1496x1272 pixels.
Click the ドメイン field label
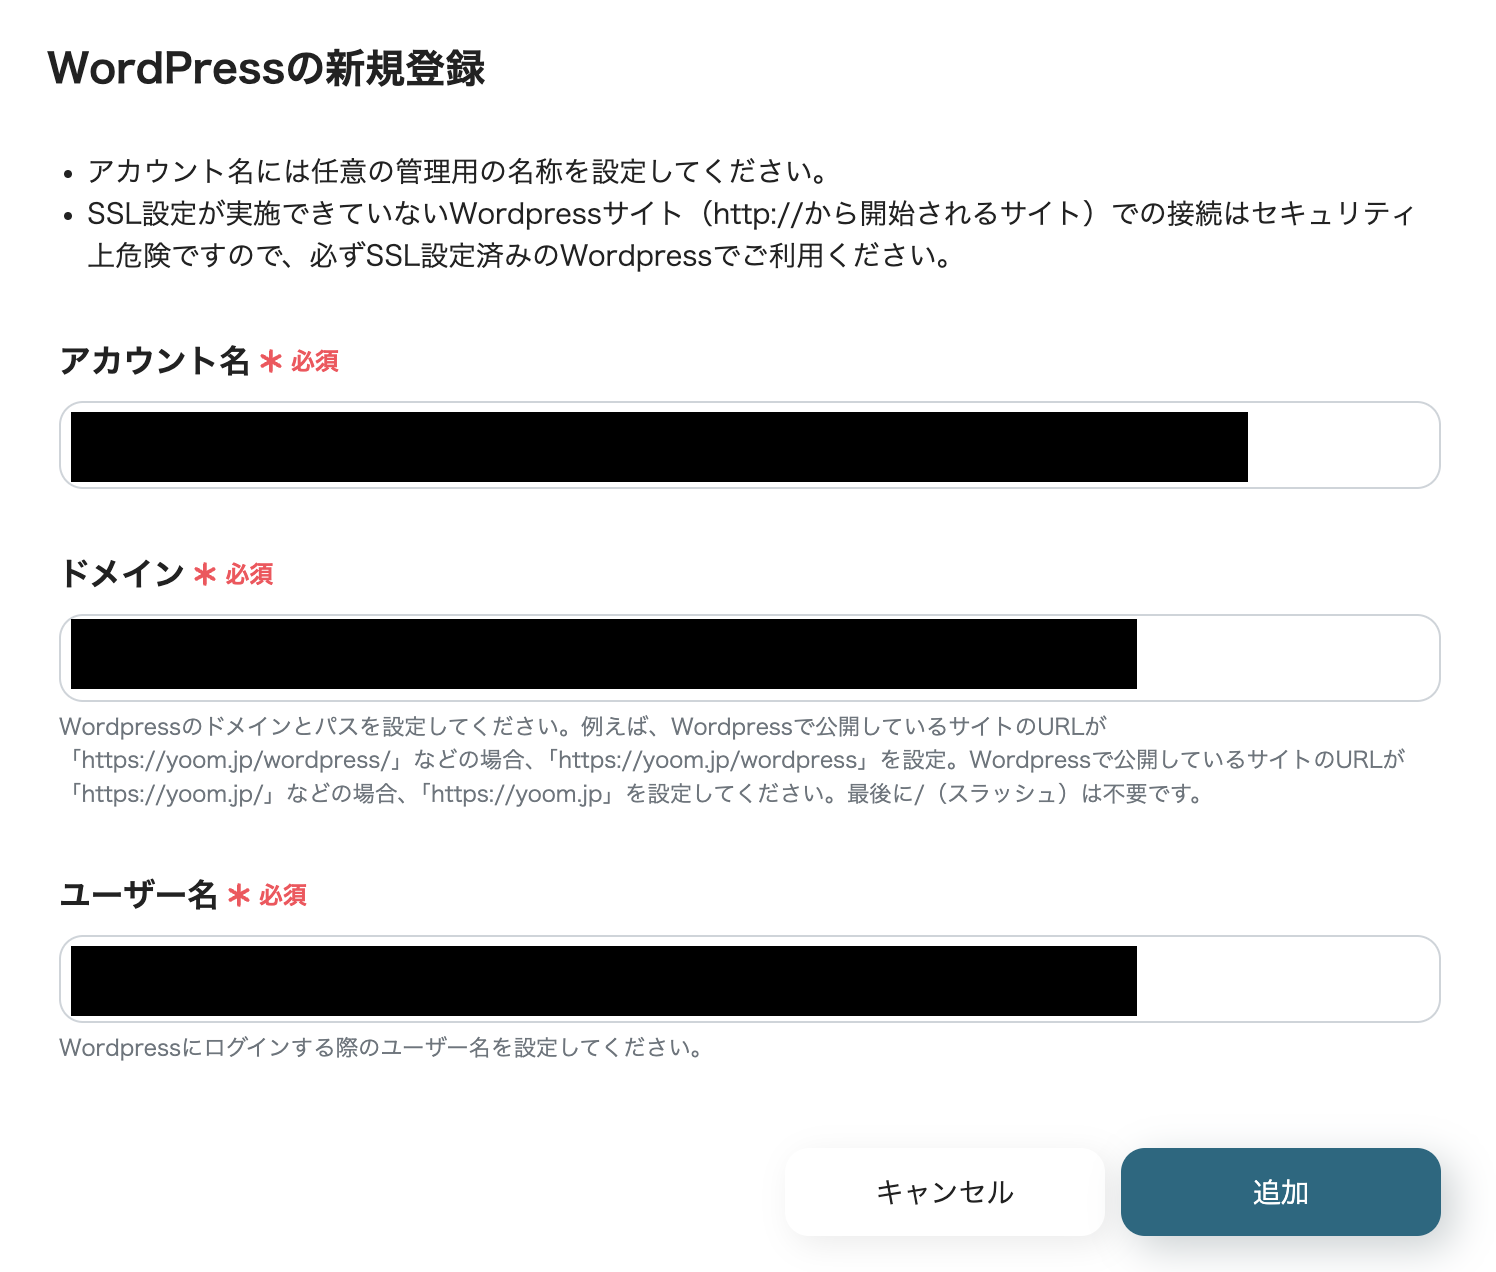[122, 574]
